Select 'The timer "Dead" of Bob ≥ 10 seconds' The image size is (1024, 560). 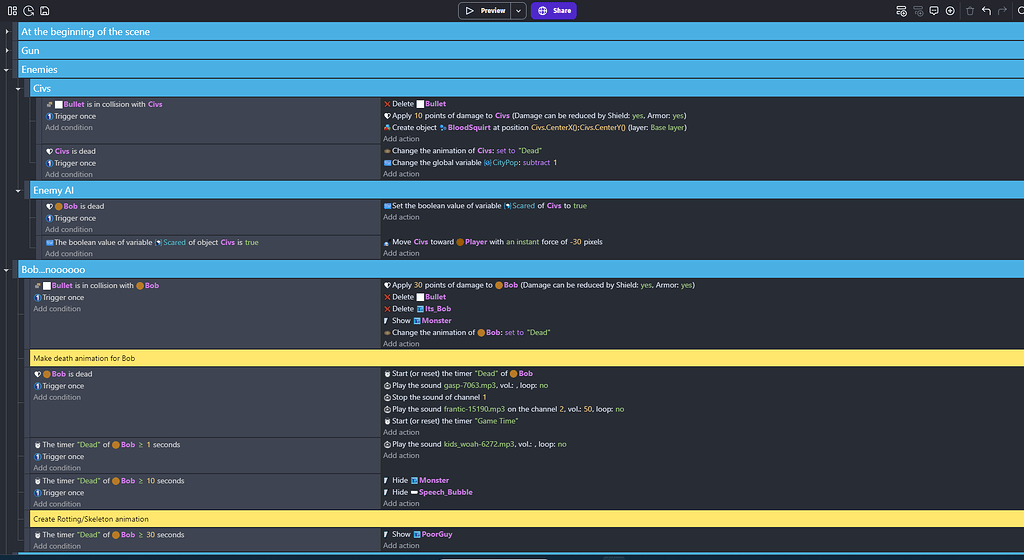[109, 481]
